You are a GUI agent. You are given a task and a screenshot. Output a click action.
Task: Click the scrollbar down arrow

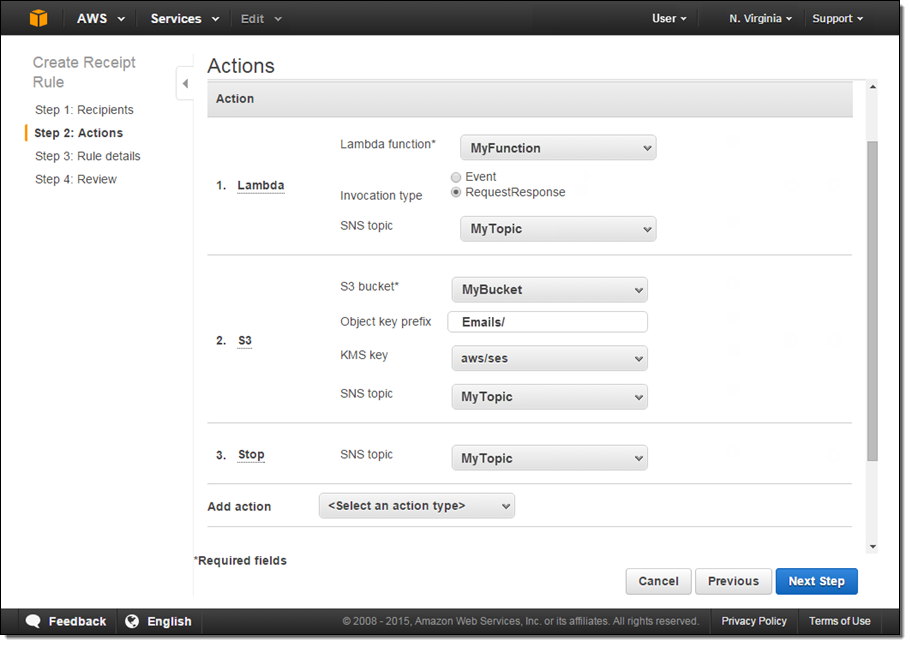click(x=872, y=546)
